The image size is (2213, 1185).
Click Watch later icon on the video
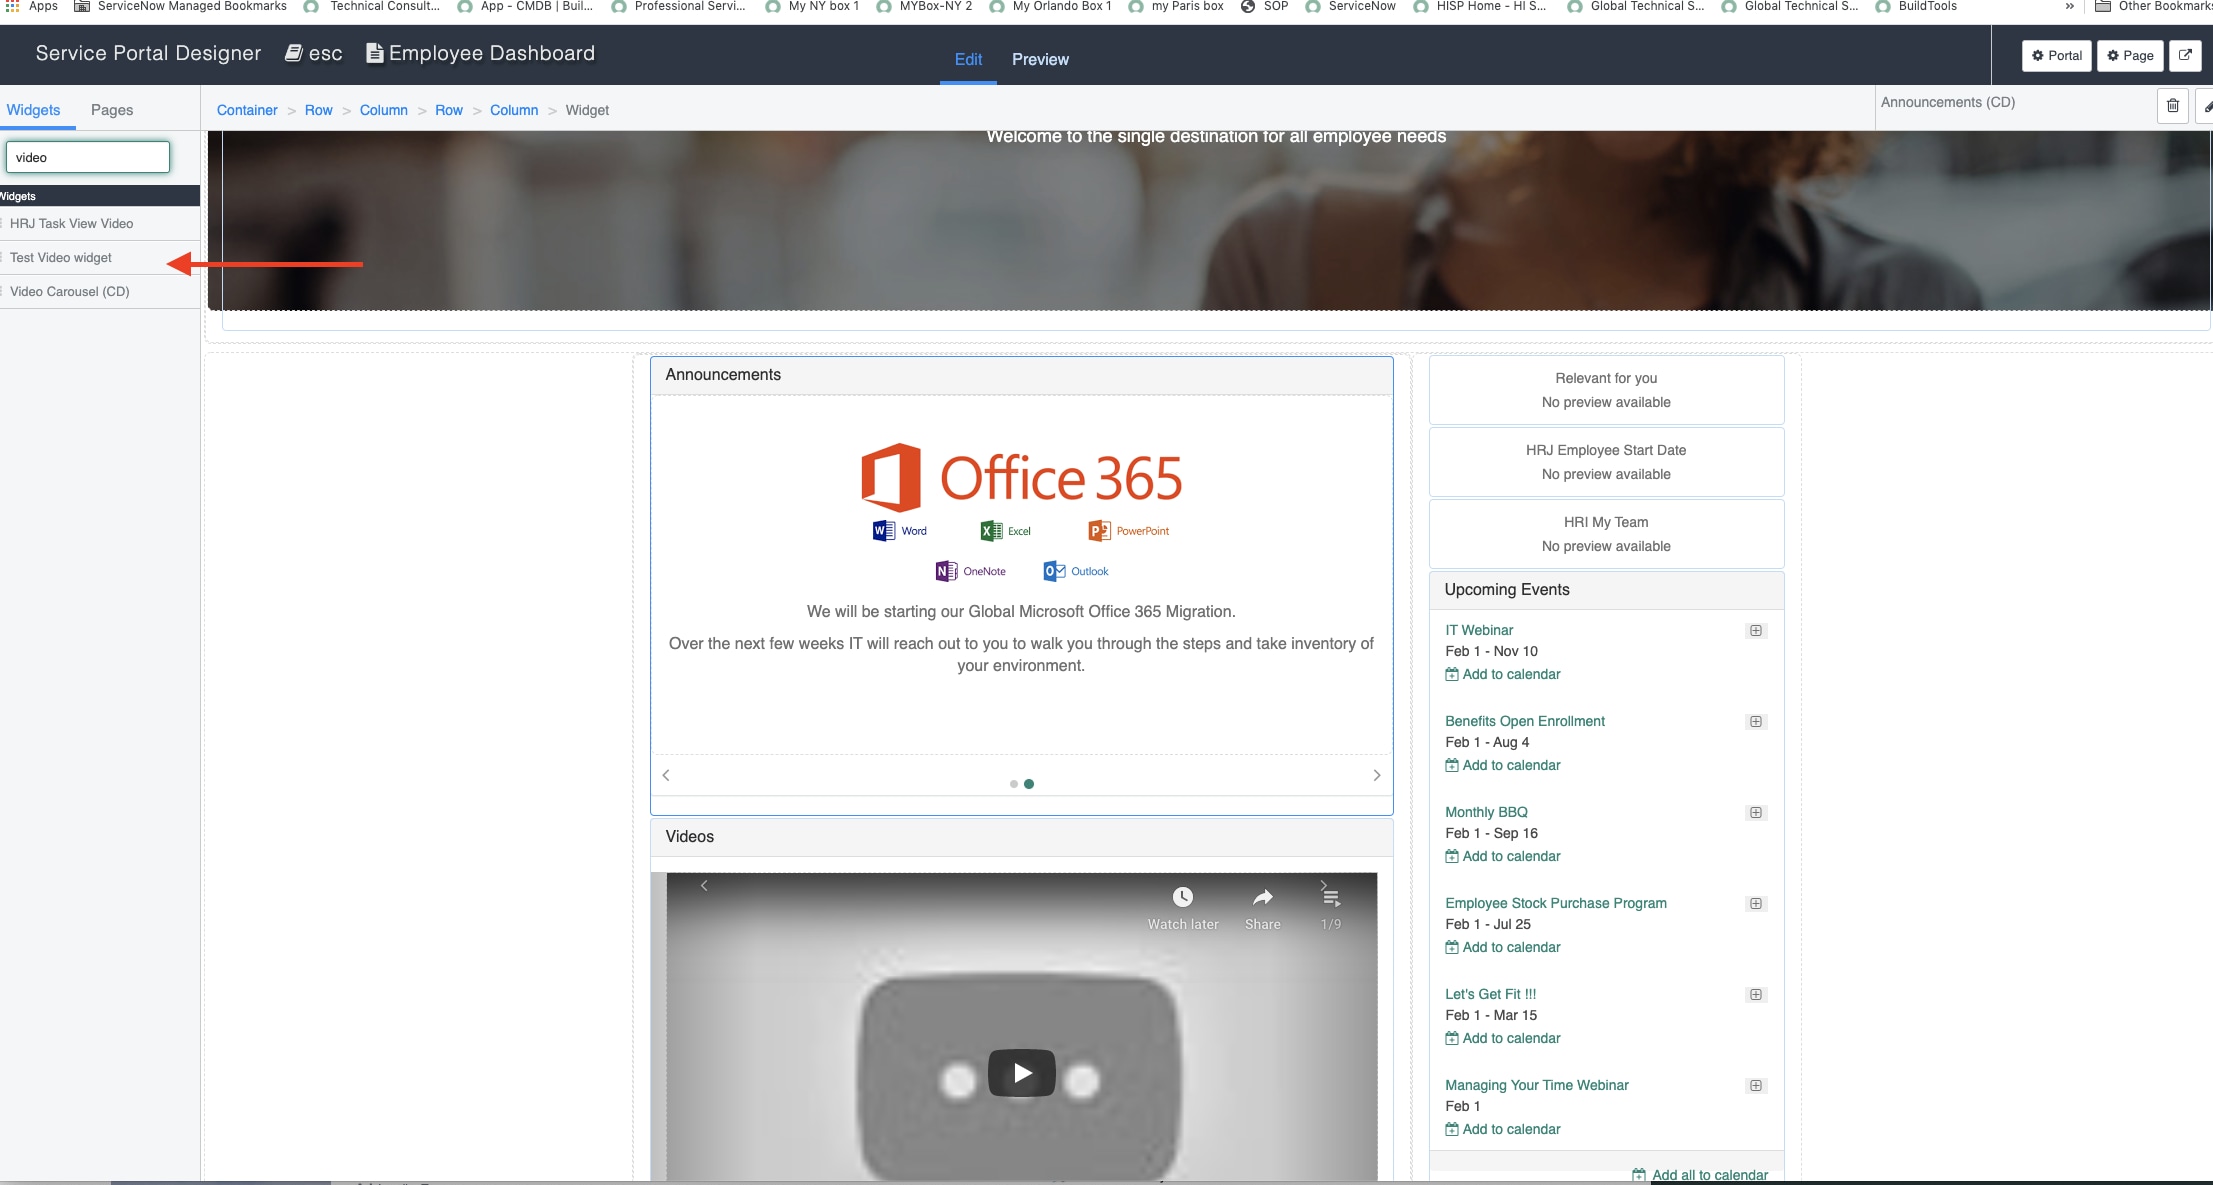[x=1182, y=897]
